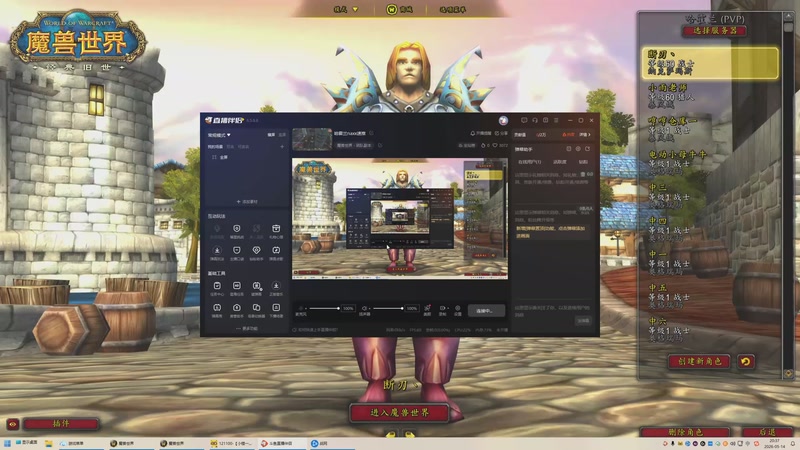Click the download-arrow circle icon in interactive tools
Screen dimensions: 800x450
tap(217, 251)
